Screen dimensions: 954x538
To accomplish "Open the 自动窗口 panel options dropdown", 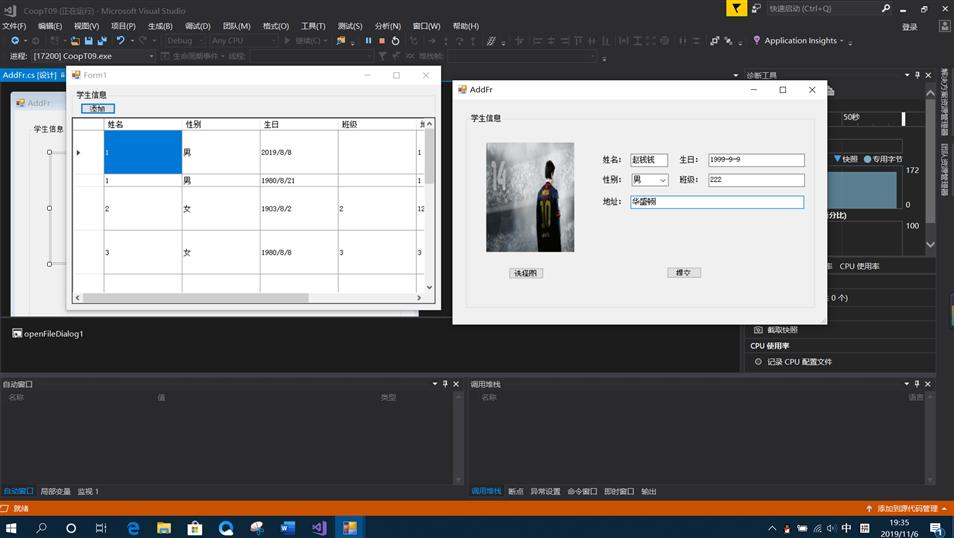I will pos(434,384).
